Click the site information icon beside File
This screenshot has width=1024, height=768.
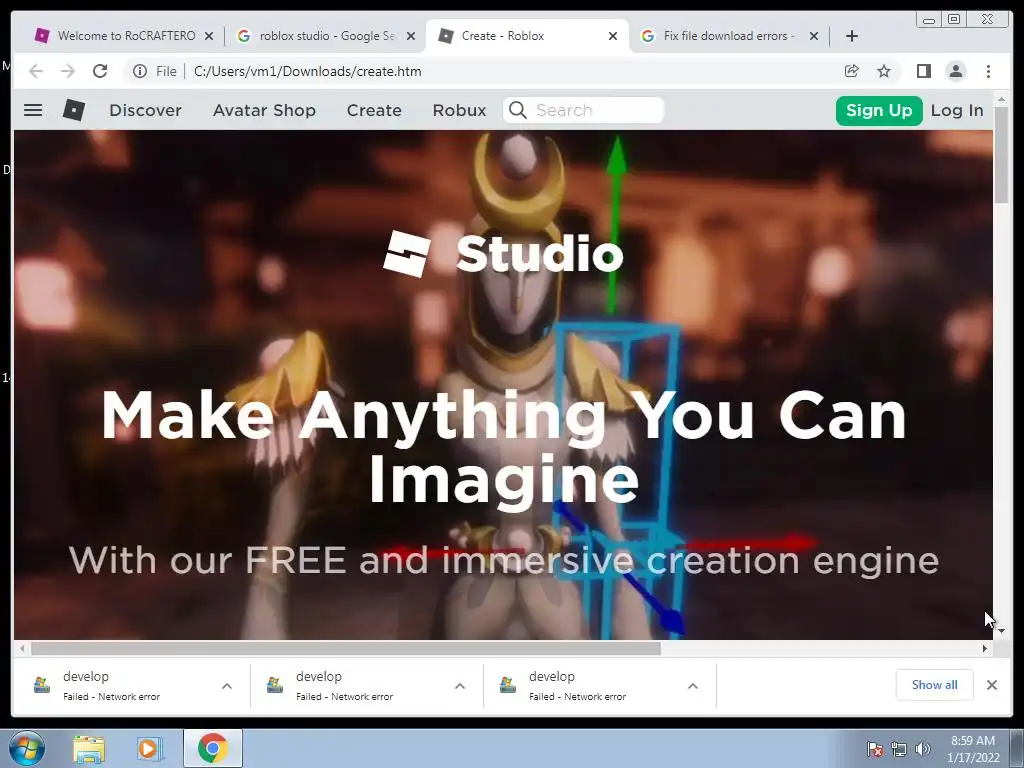point(140,71)
